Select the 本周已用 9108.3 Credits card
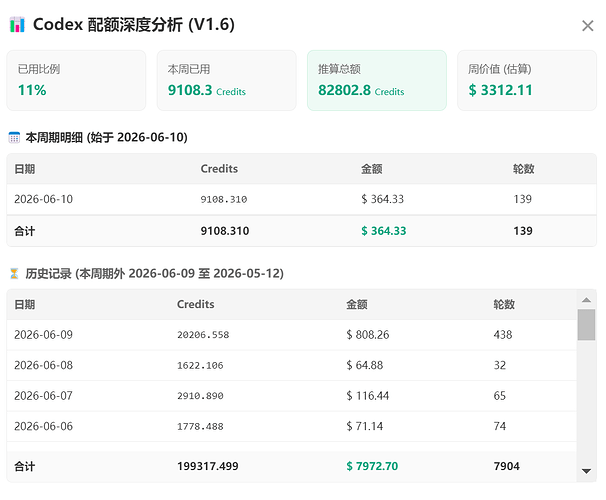This screenshot has width=606, height=500. [226, 80]
